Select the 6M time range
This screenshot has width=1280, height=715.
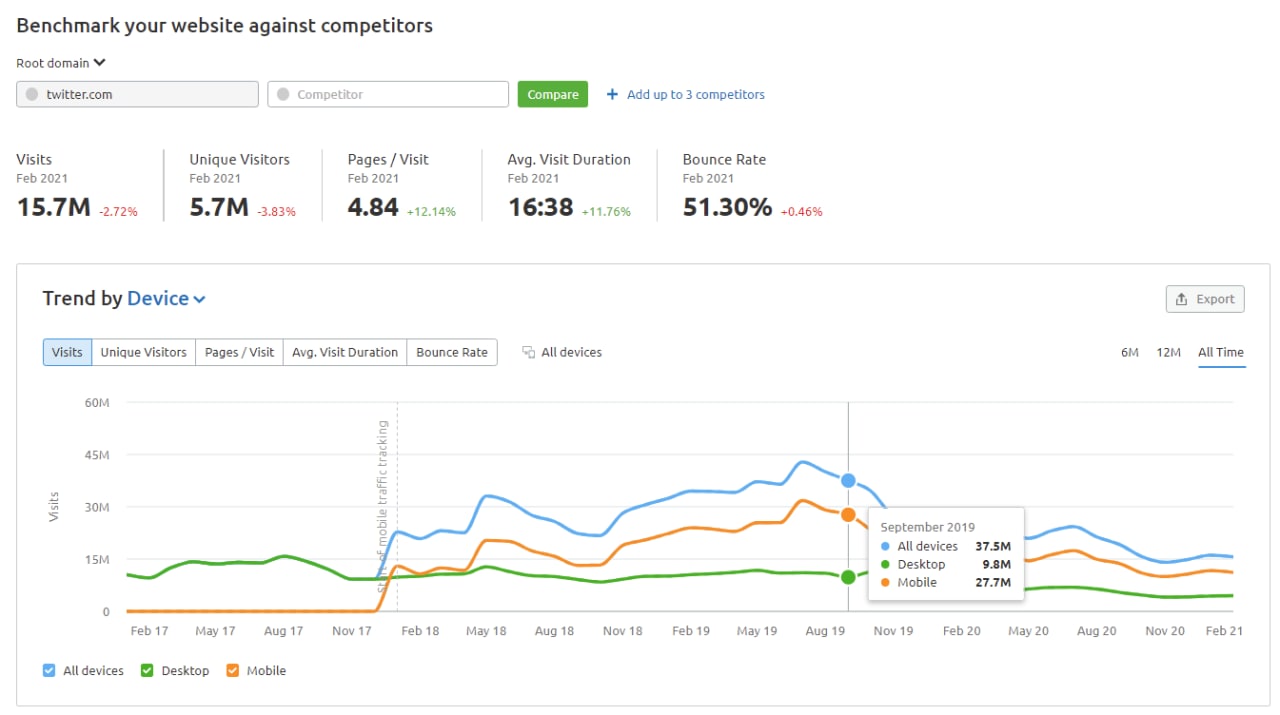(1129, 352)
